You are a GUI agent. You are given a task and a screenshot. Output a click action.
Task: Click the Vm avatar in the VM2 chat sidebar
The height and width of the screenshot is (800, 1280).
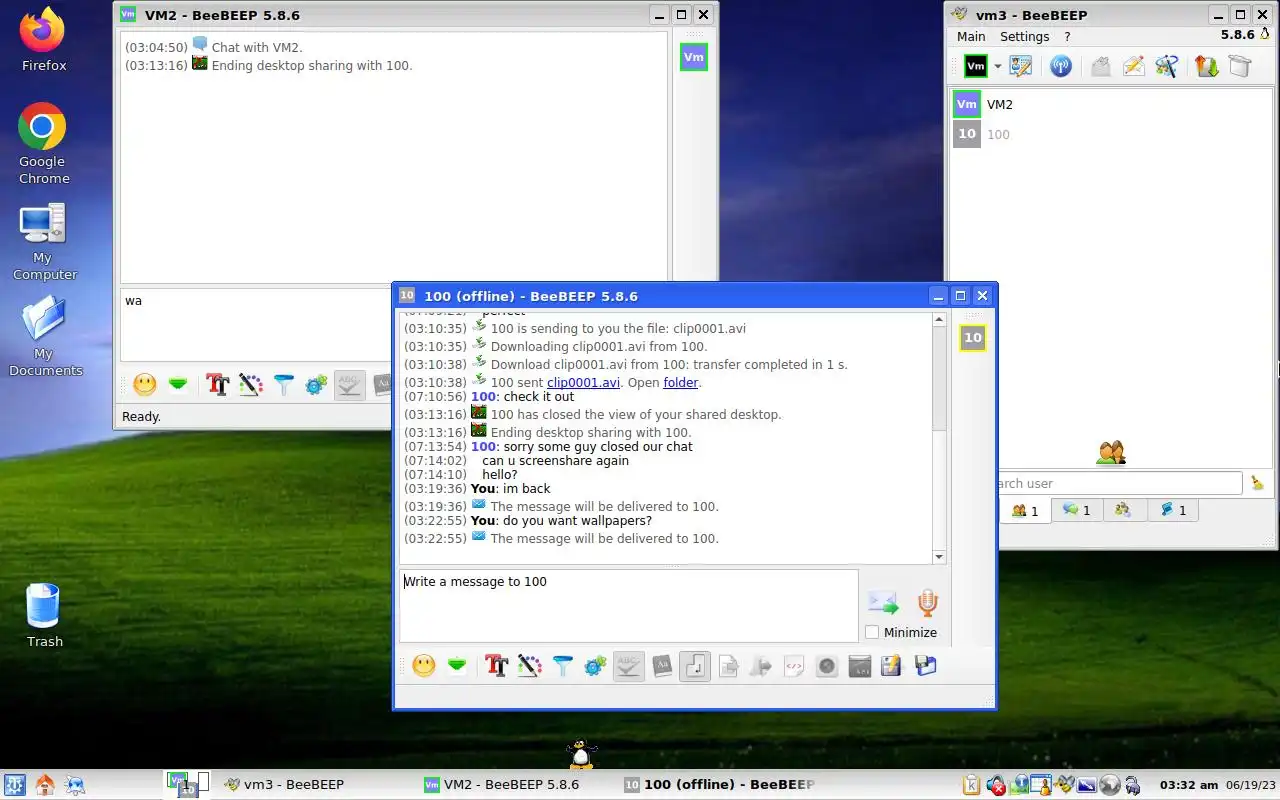pyautogui.click(x=694, y=57)
